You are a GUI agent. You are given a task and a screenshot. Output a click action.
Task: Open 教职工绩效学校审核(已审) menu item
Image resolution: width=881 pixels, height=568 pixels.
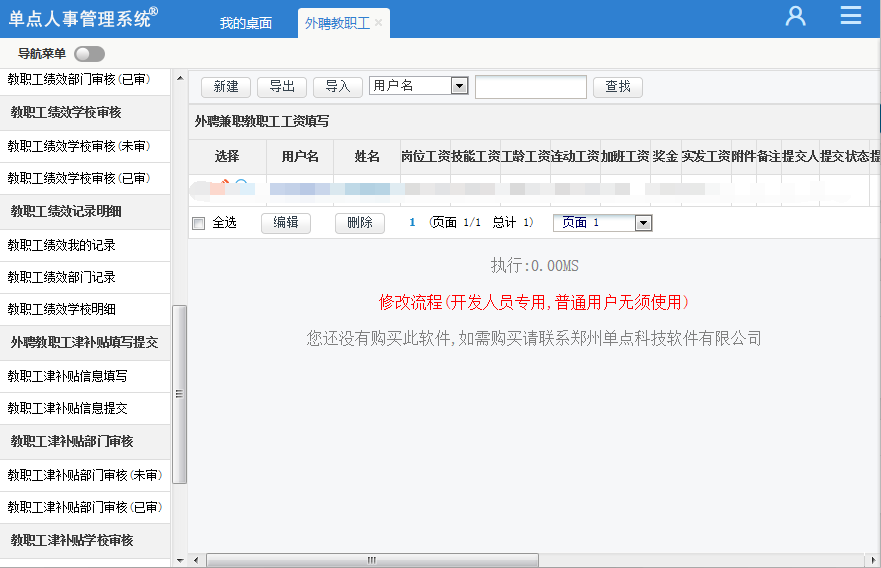click(x=85, y=178)
